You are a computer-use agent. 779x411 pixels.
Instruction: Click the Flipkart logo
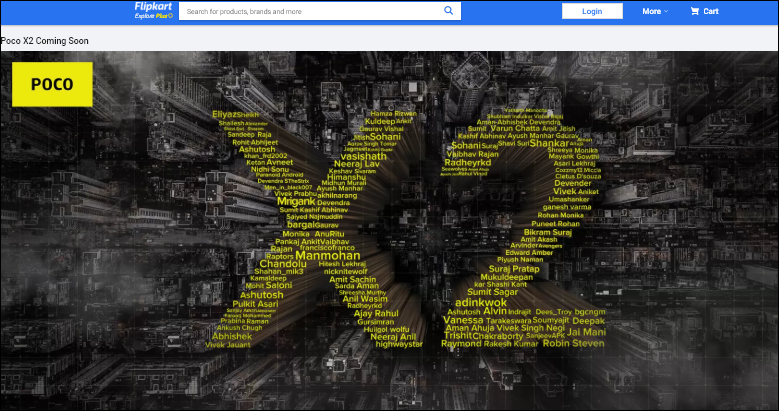[x=153, y=7]
